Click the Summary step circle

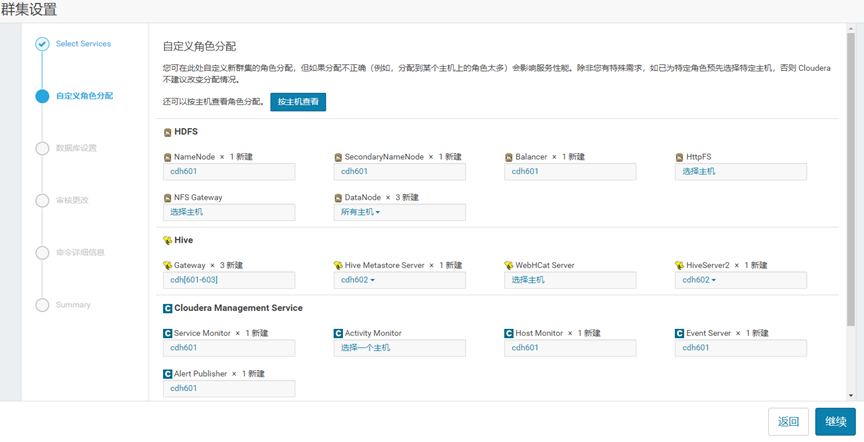[x=42, y=305]
